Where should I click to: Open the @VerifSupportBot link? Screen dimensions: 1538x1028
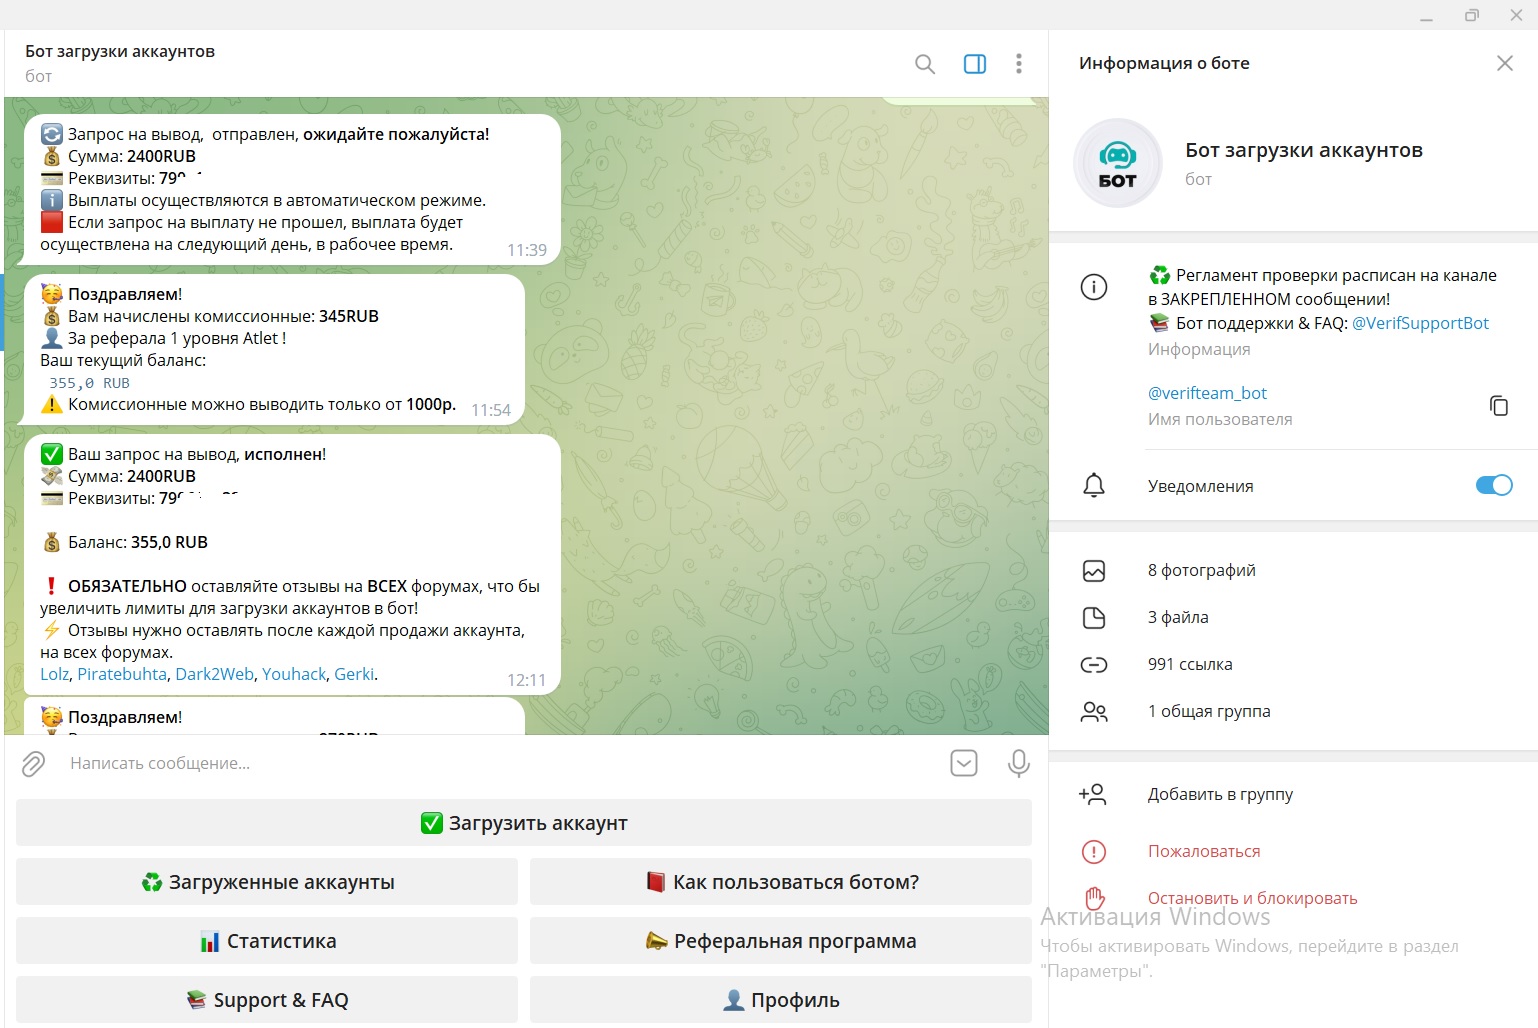[1420, 323]
